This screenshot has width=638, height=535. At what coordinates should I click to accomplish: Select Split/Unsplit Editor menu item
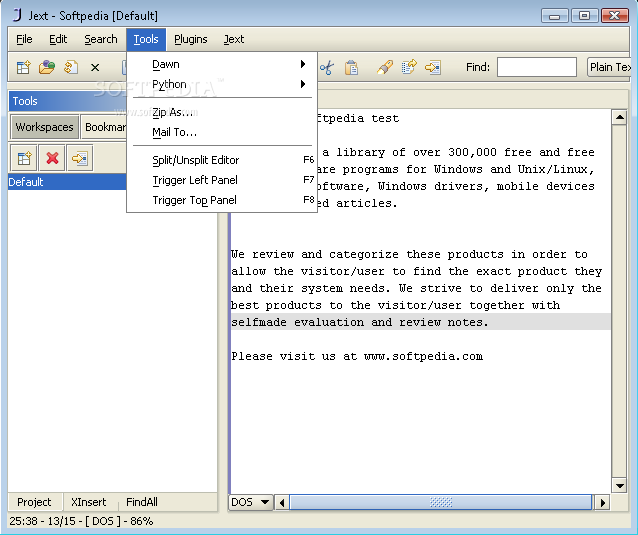222,160
